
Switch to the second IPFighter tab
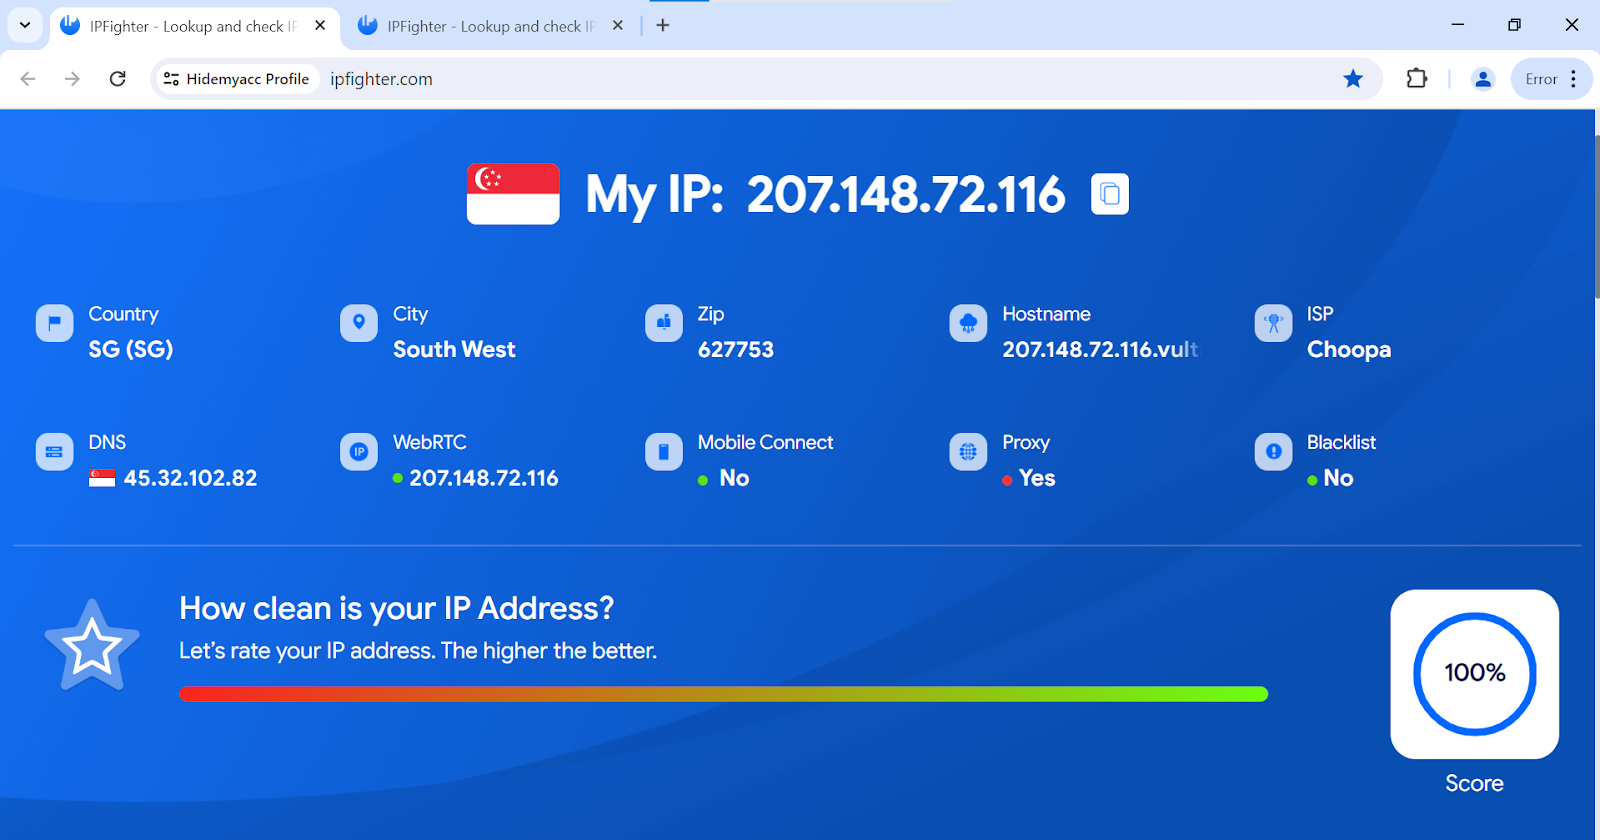click(x=490, y=26)
